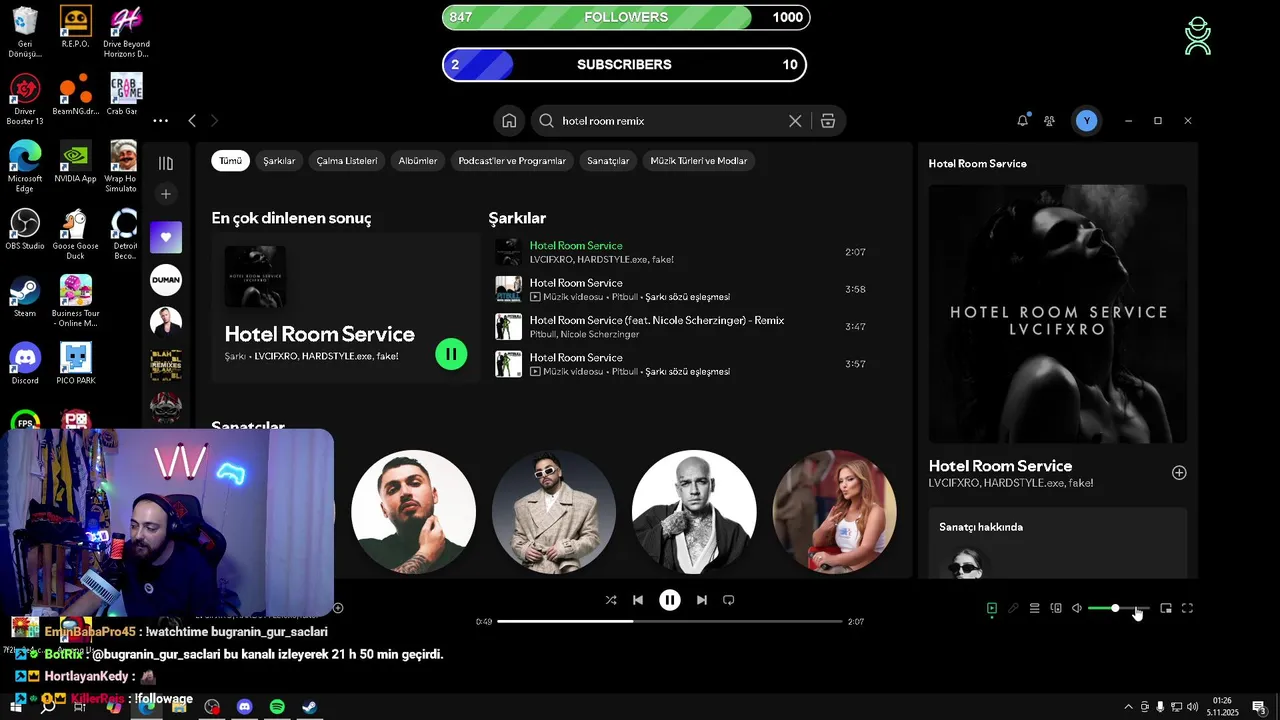The height and width of the screenshot is (720, 1280).
Task: Open the artist wearing sunglasses and beige coat
Action: pos(554,512)
